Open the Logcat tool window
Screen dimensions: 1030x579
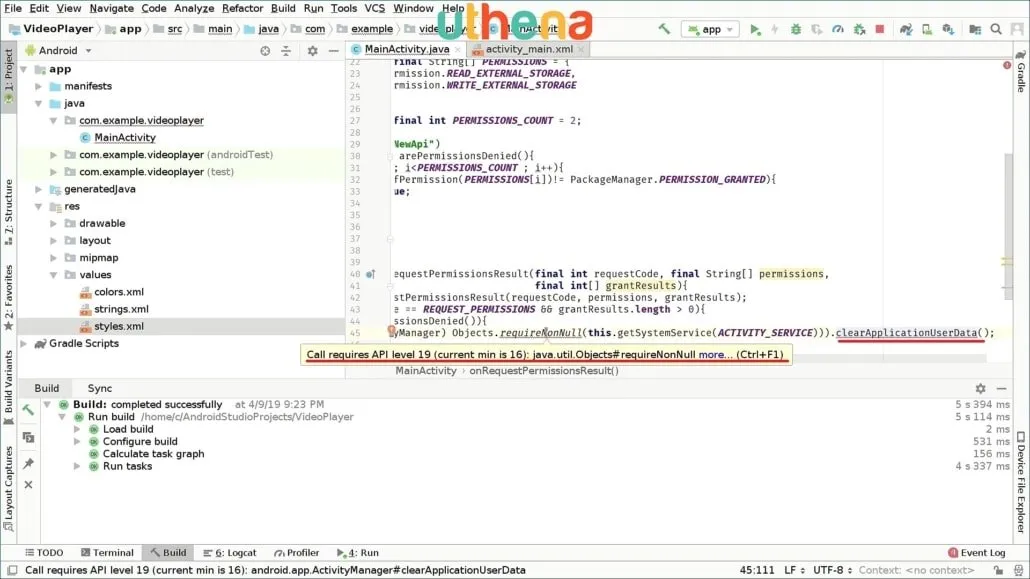tap(229, 553)
